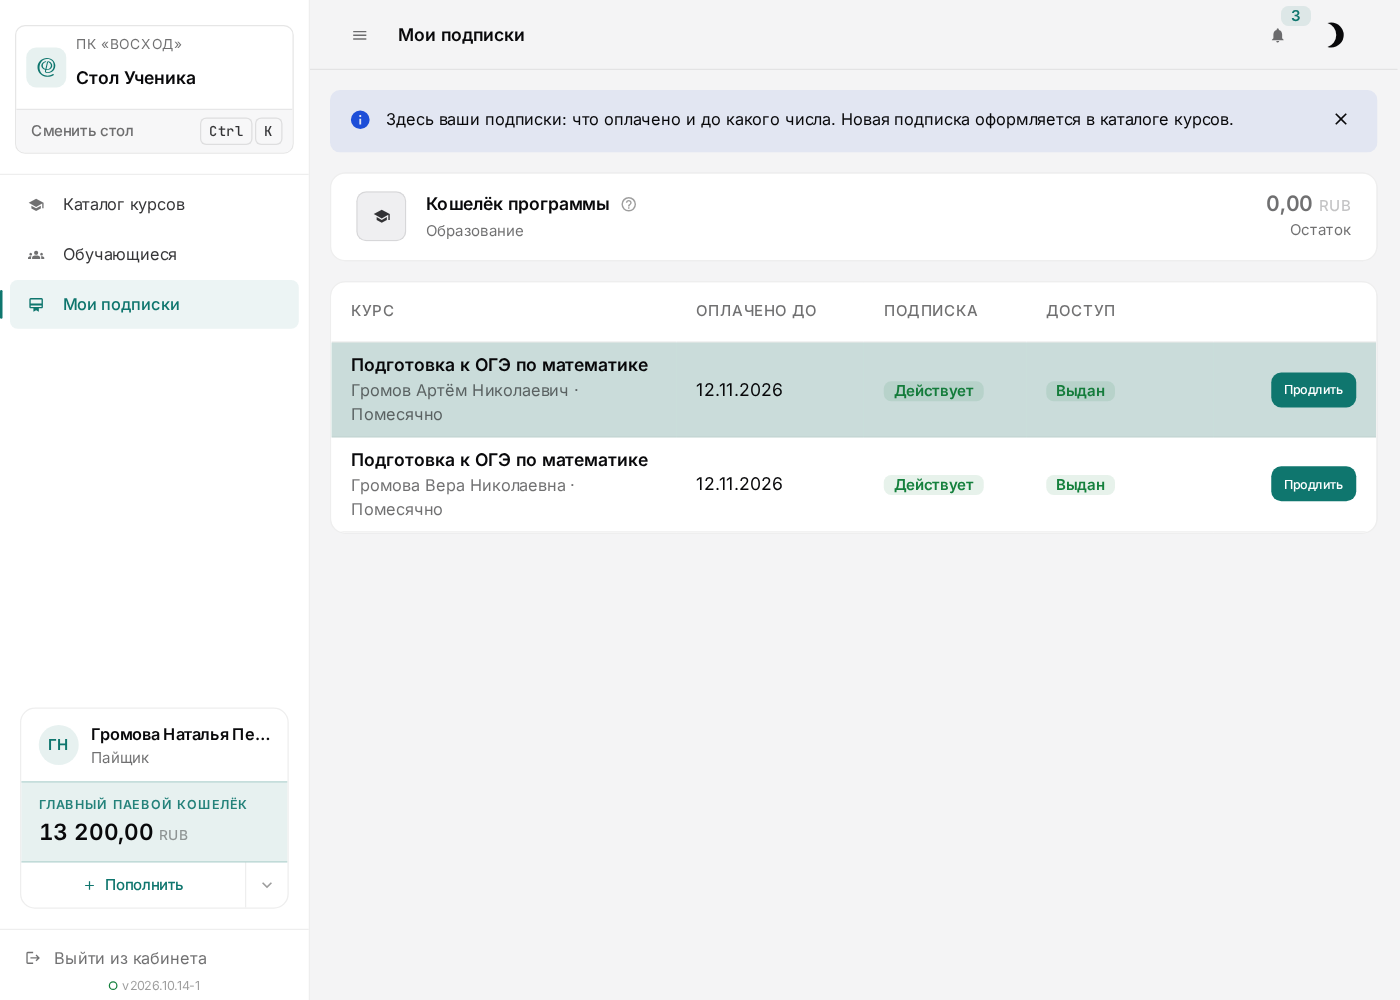Image resolution: width=1400 pixels, height=1000 pixels.
Task: Open notifications bell icon
Action: point(1277,36)
